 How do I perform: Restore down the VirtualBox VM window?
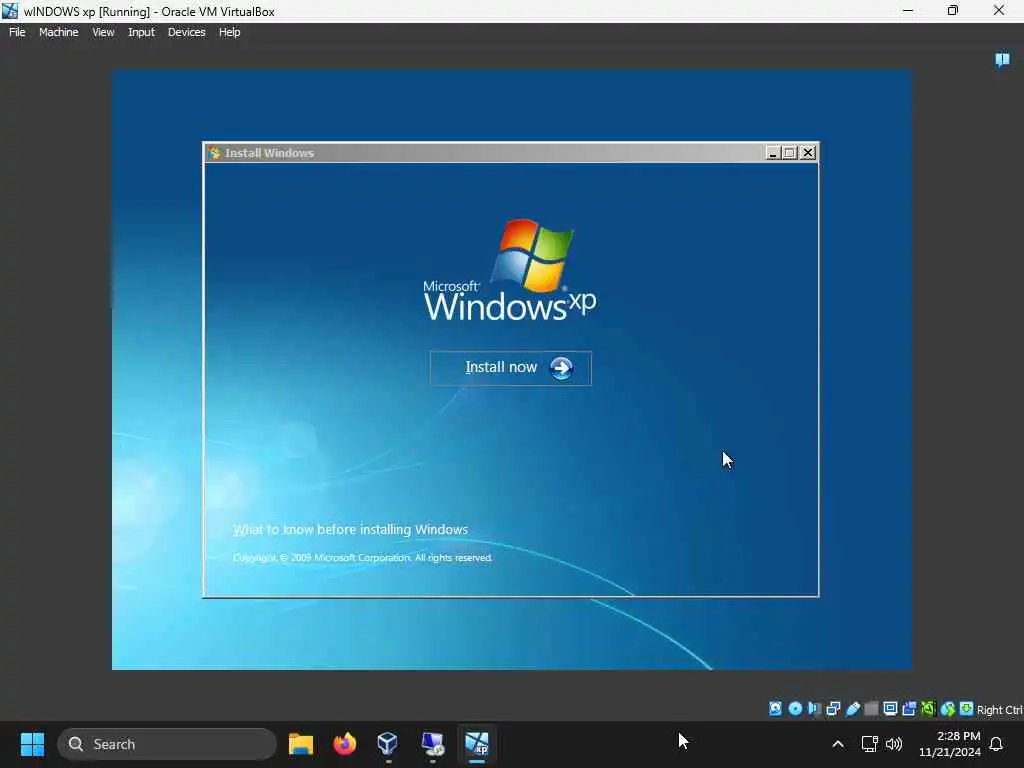coord(953,10)
